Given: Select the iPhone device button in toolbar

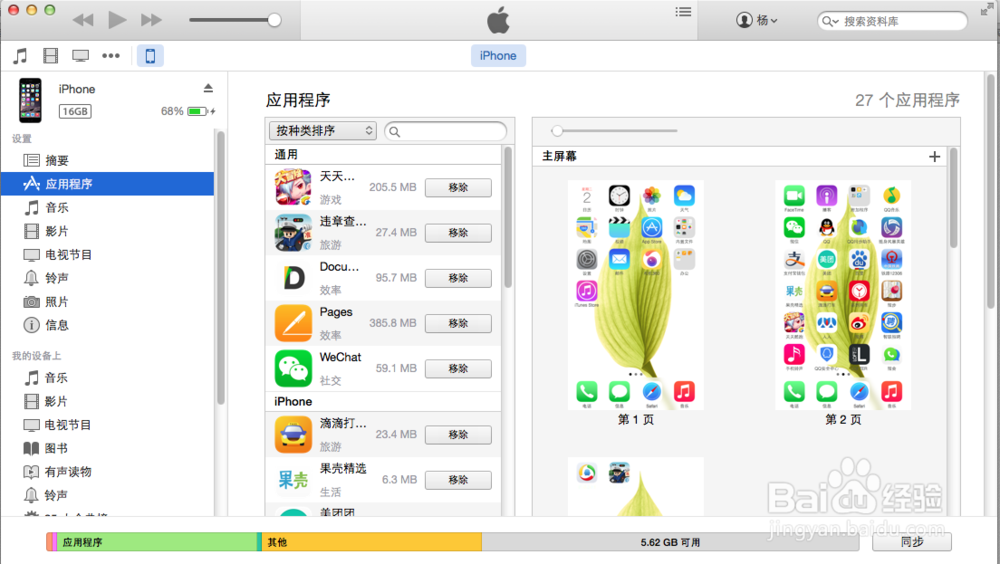Looking at the screenshot, I should 151,56.
